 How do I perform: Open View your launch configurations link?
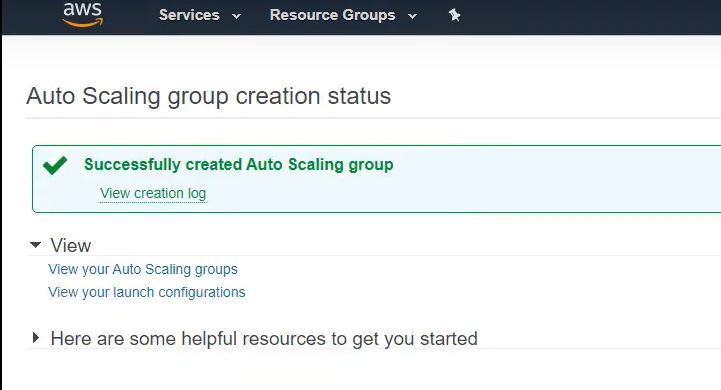tap(147, 292)
